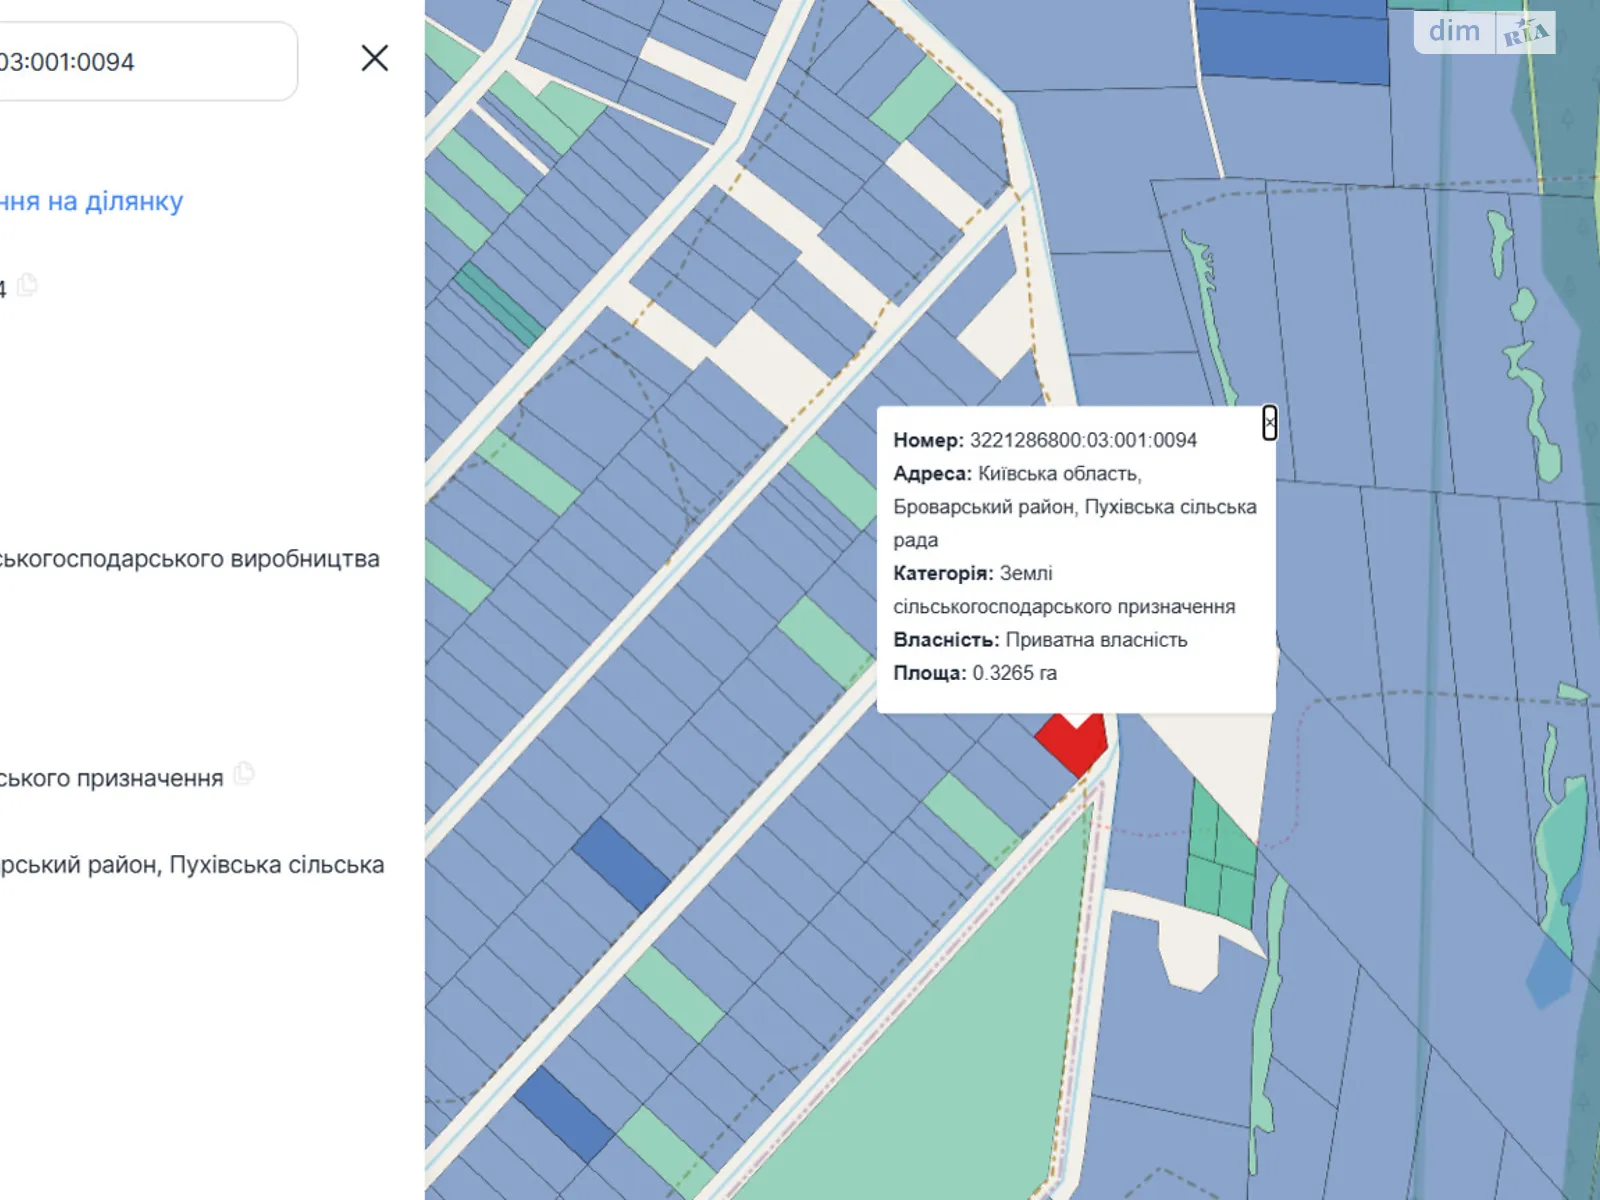This screenshot has width=1600, height=1200.
Task: Close the parcel info popup on the map
Action: 1269,423
